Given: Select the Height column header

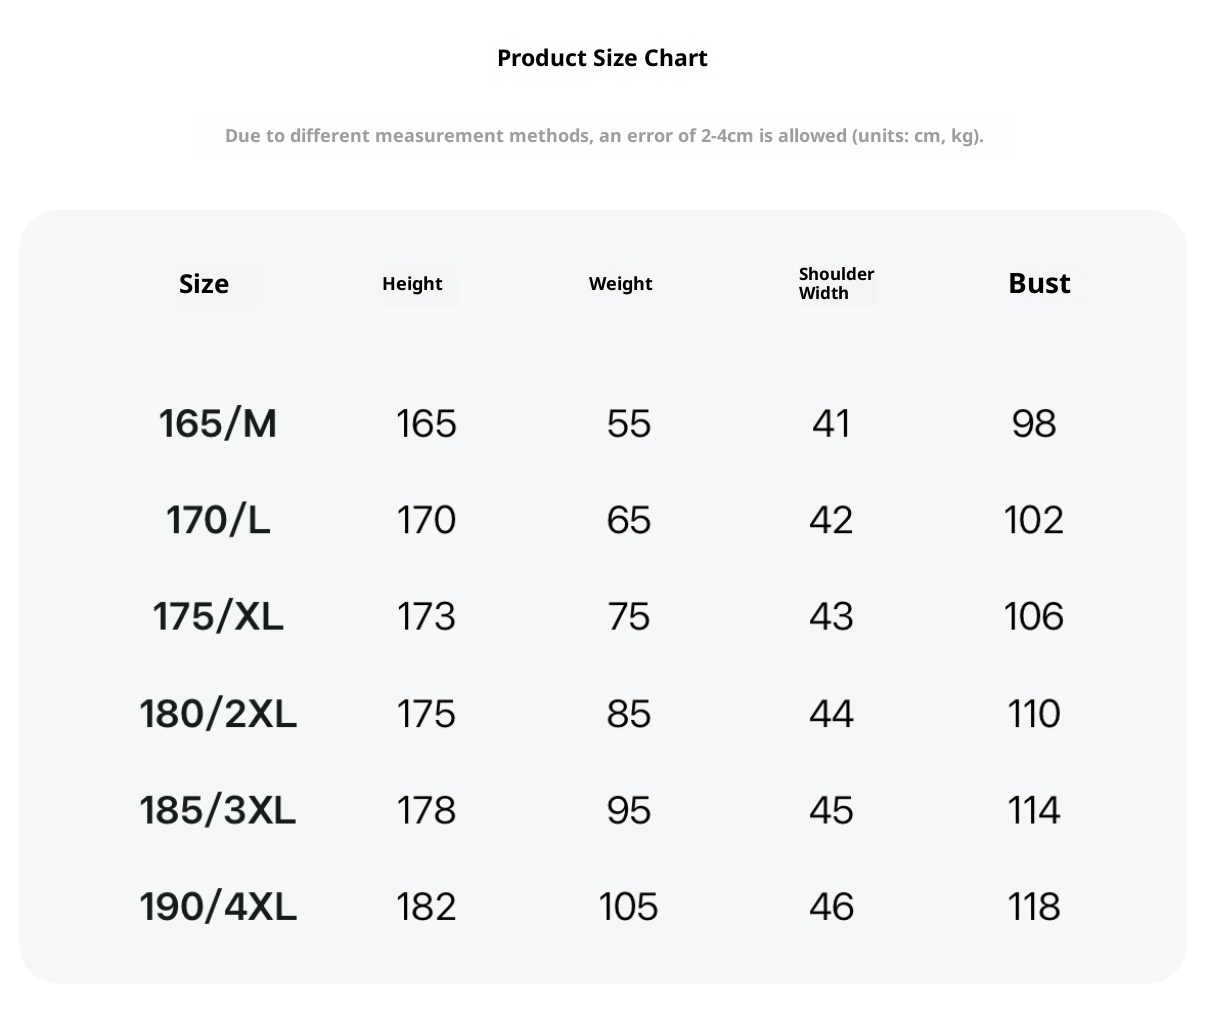Looking at the screenshot, I should coord(412,284).
